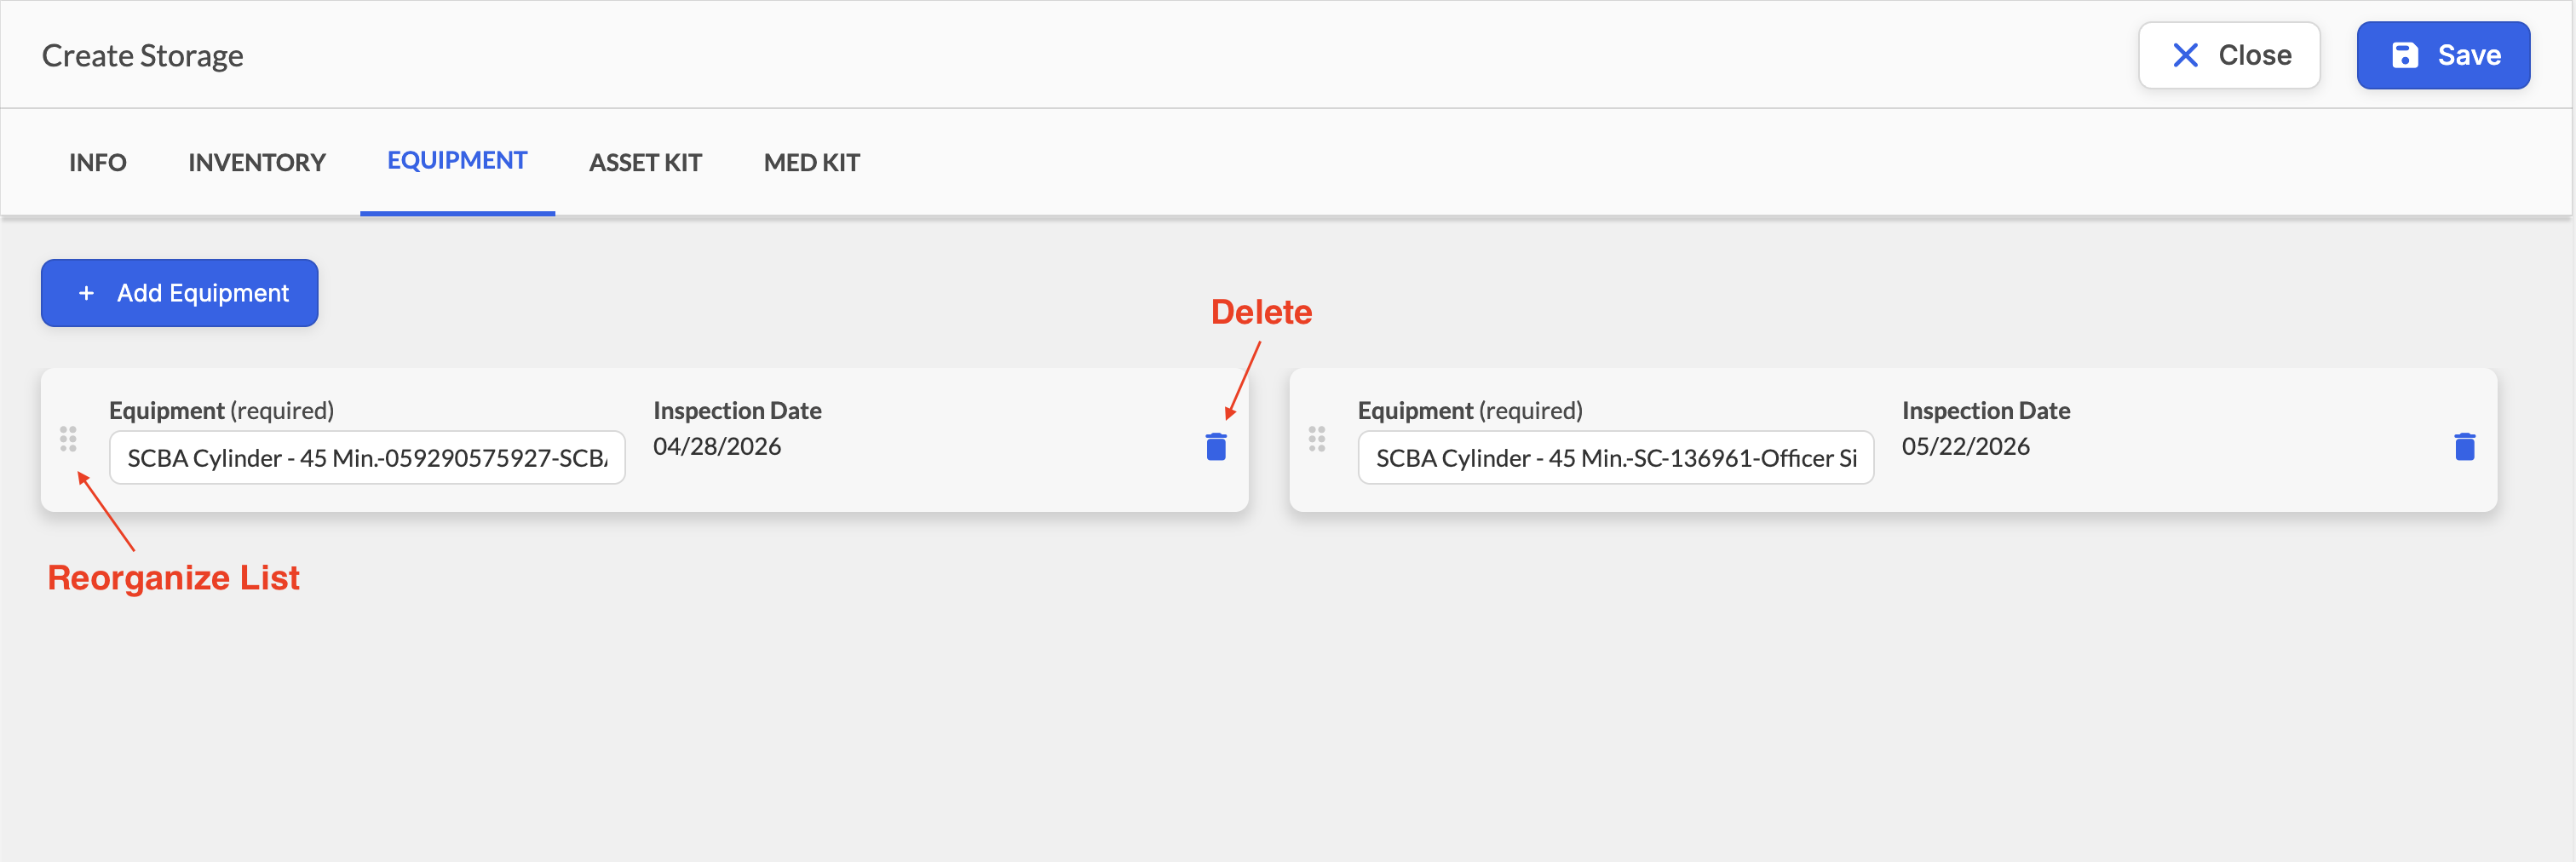Close the Create Storage dialog

[x=2229, y=55]
